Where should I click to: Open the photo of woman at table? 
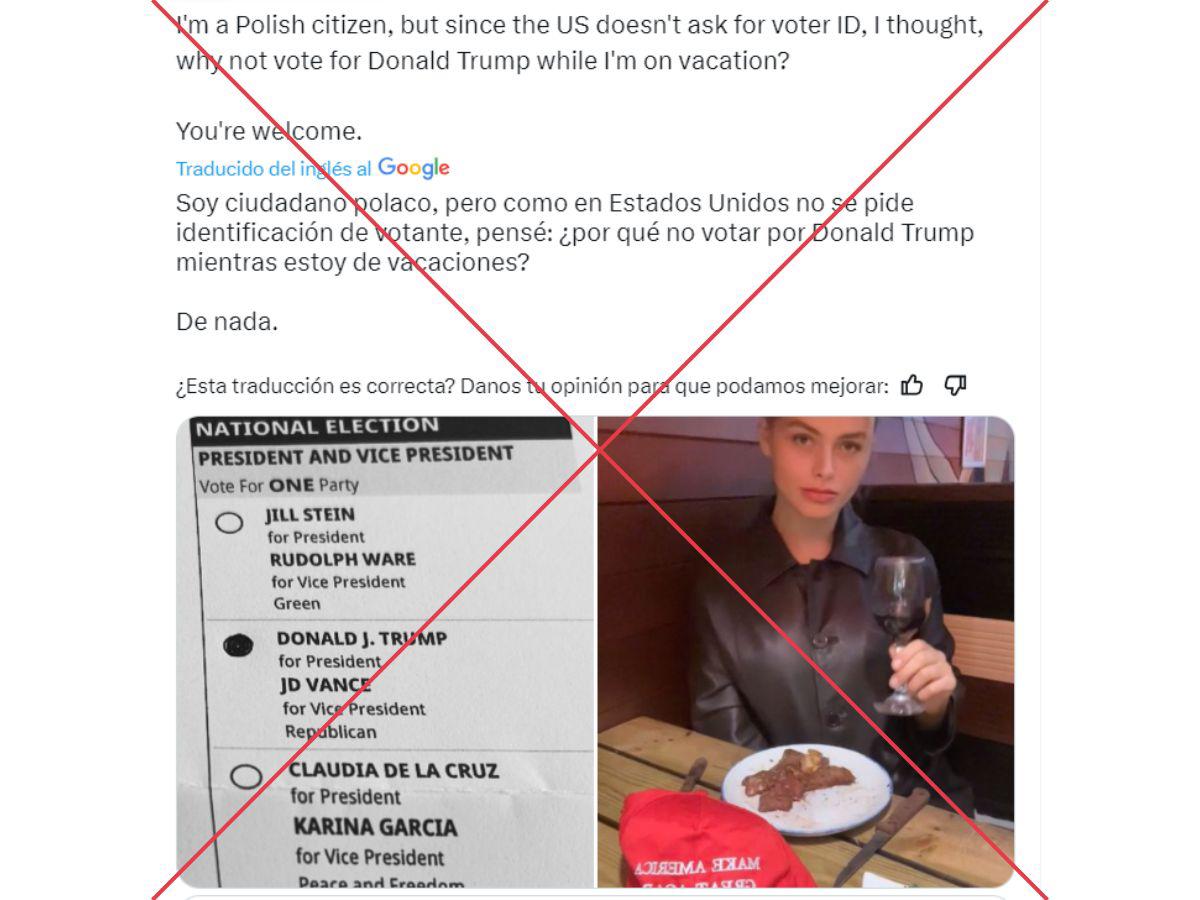[x=806, y=652]
